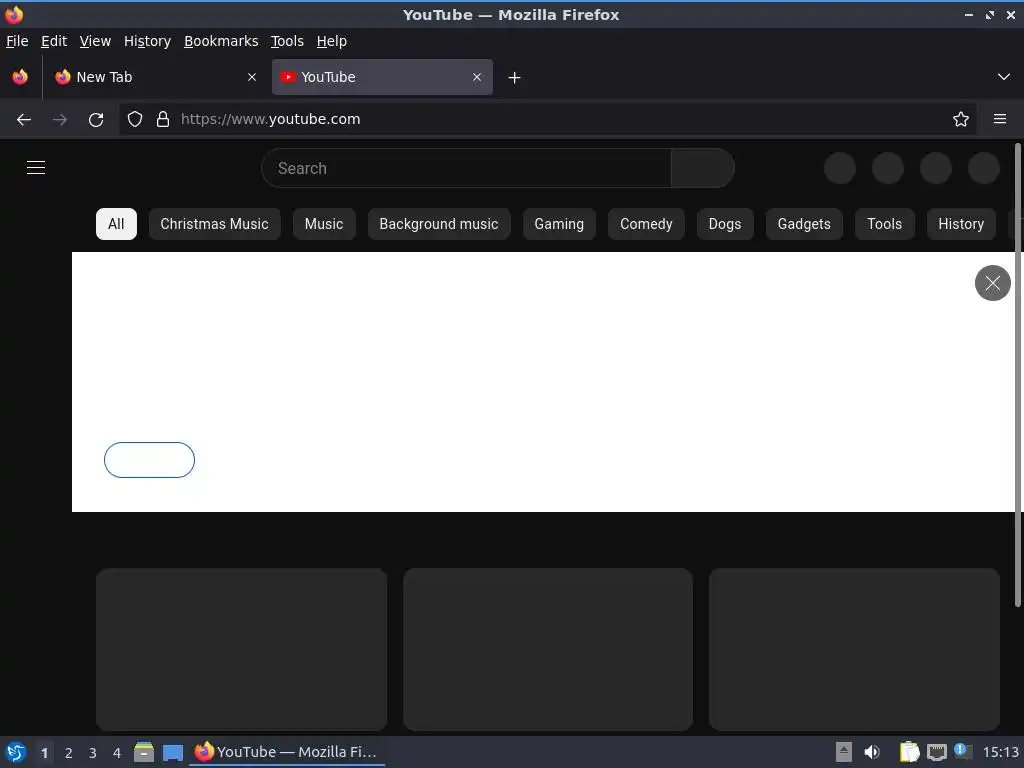The height and width of the screenshot is (768, 1024).
Task: Reload the current YouTube page
Action: [x=96, y=120]
